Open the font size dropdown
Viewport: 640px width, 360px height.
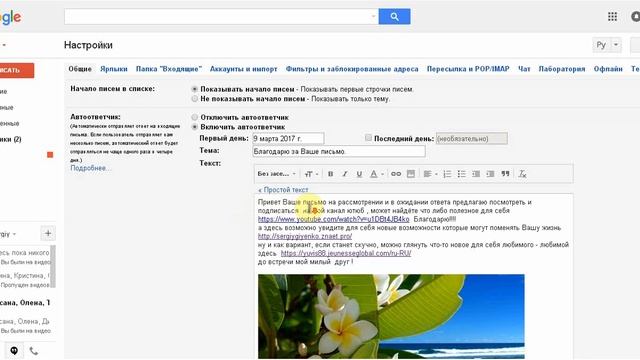[311, 174]
